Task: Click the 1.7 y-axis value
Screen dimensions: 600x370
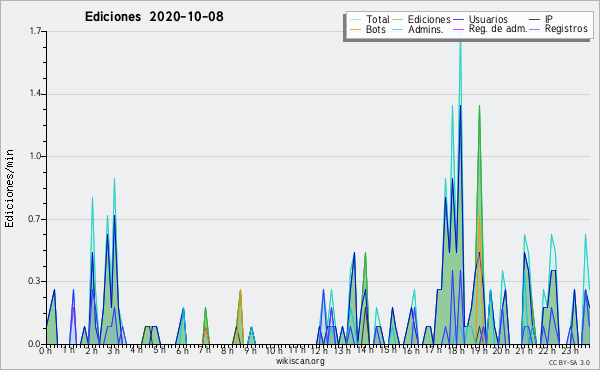Action: [35, 31]
